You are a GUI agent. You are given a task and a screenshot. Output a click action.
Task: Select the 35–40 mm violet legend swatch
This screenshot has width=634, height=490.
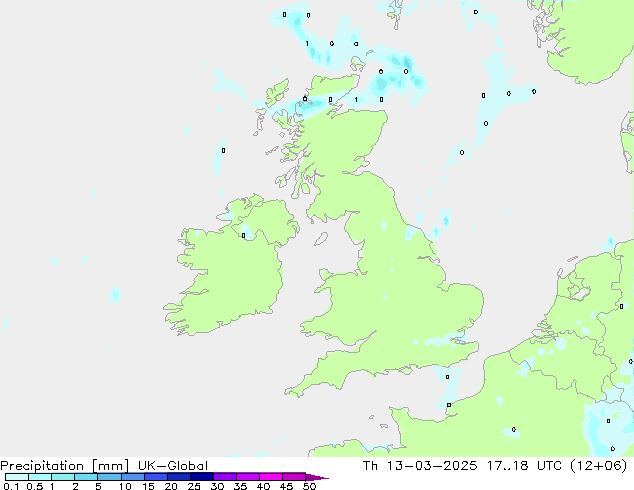(247, 477)
